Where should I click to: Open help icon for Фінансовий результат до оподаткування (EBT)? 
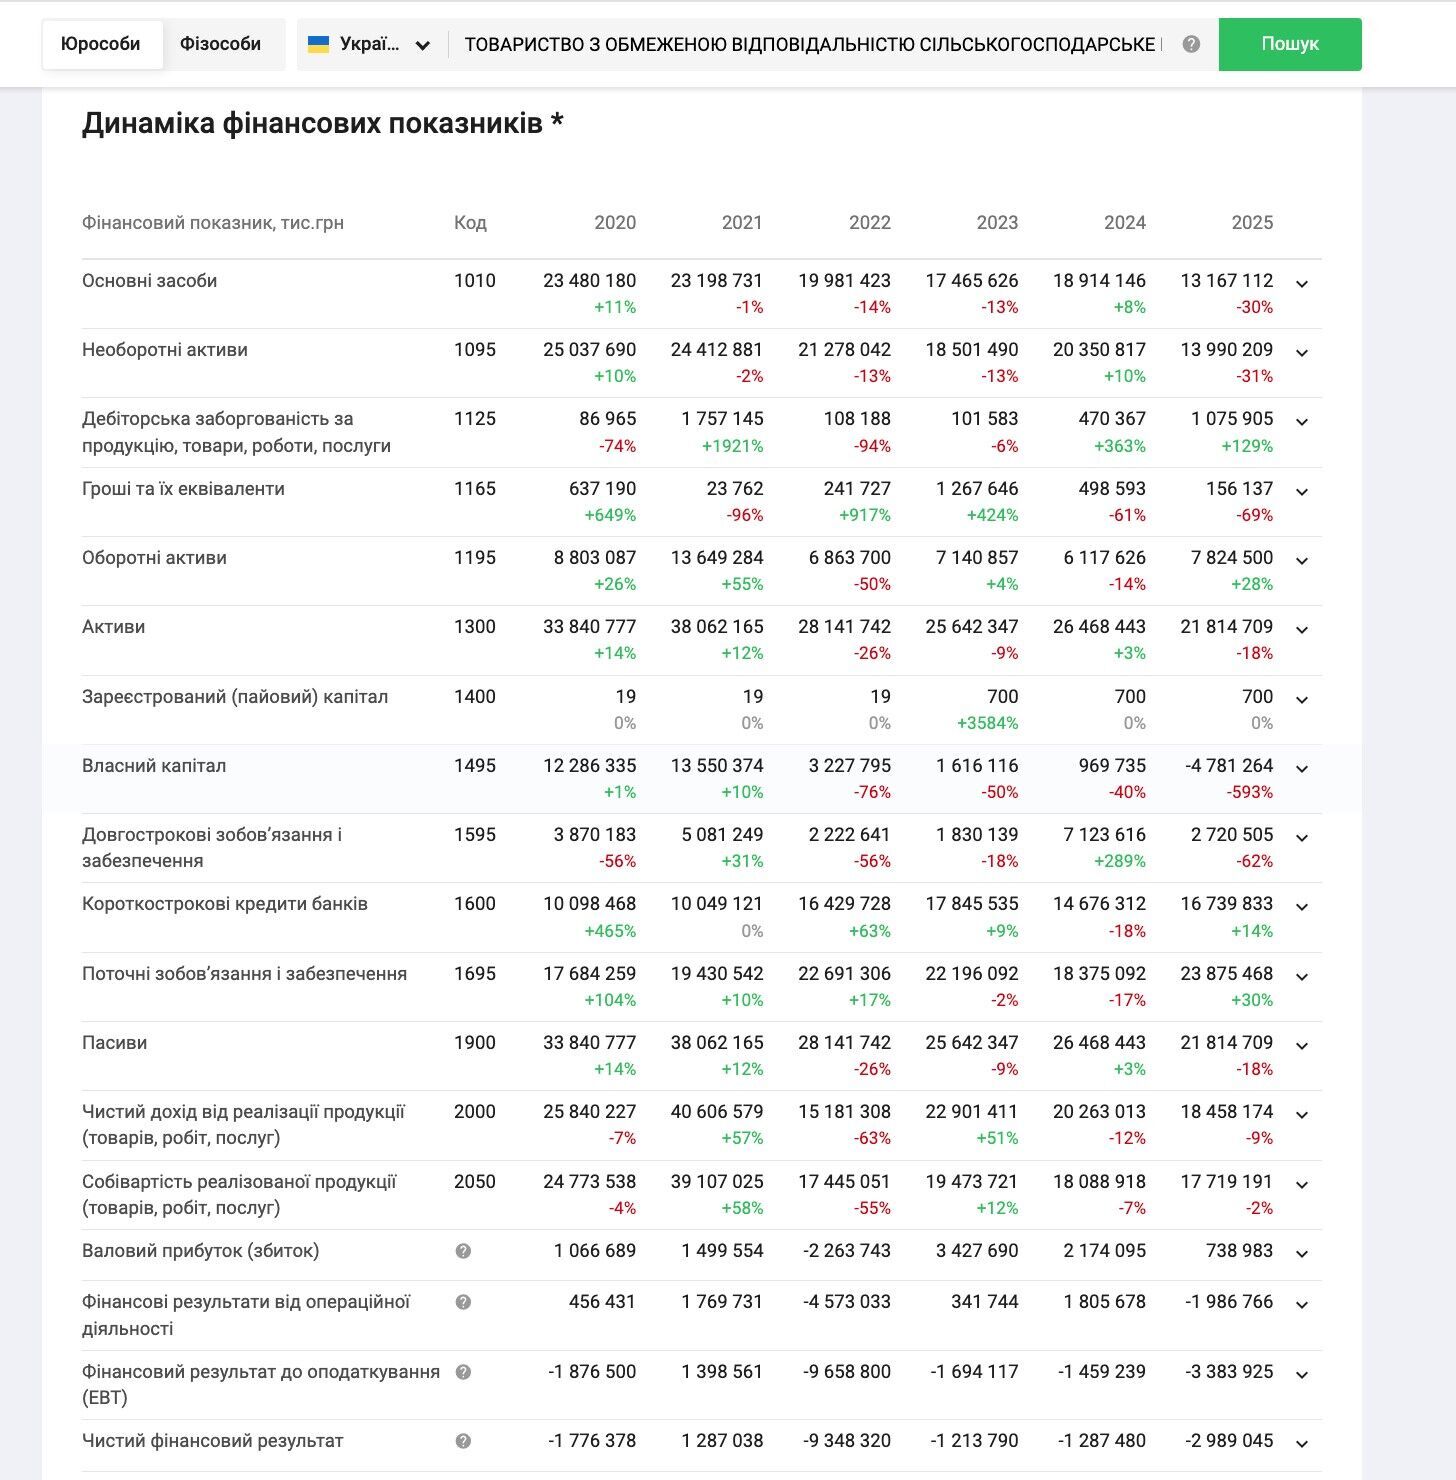tap(463, 1372)
